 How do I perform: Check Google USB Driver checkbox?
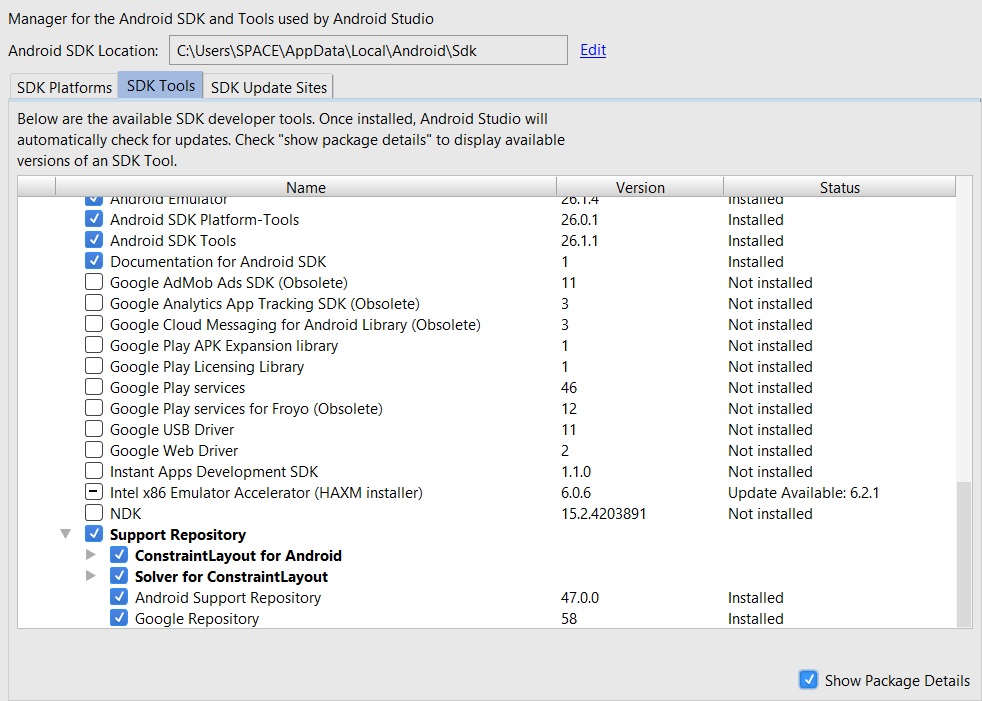(x=94, y=428)
